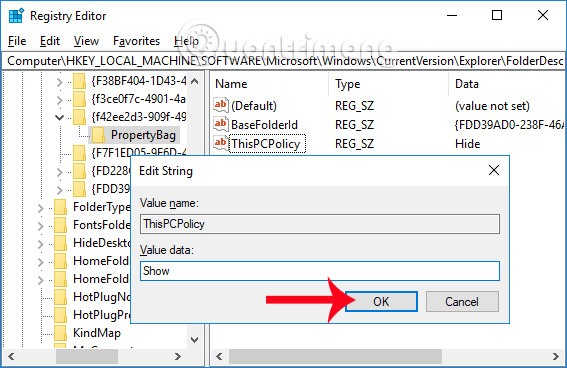This screenshot has width=567, height=368.
Task: Confirm the edit with OK
Action: (x=381, y=301)
